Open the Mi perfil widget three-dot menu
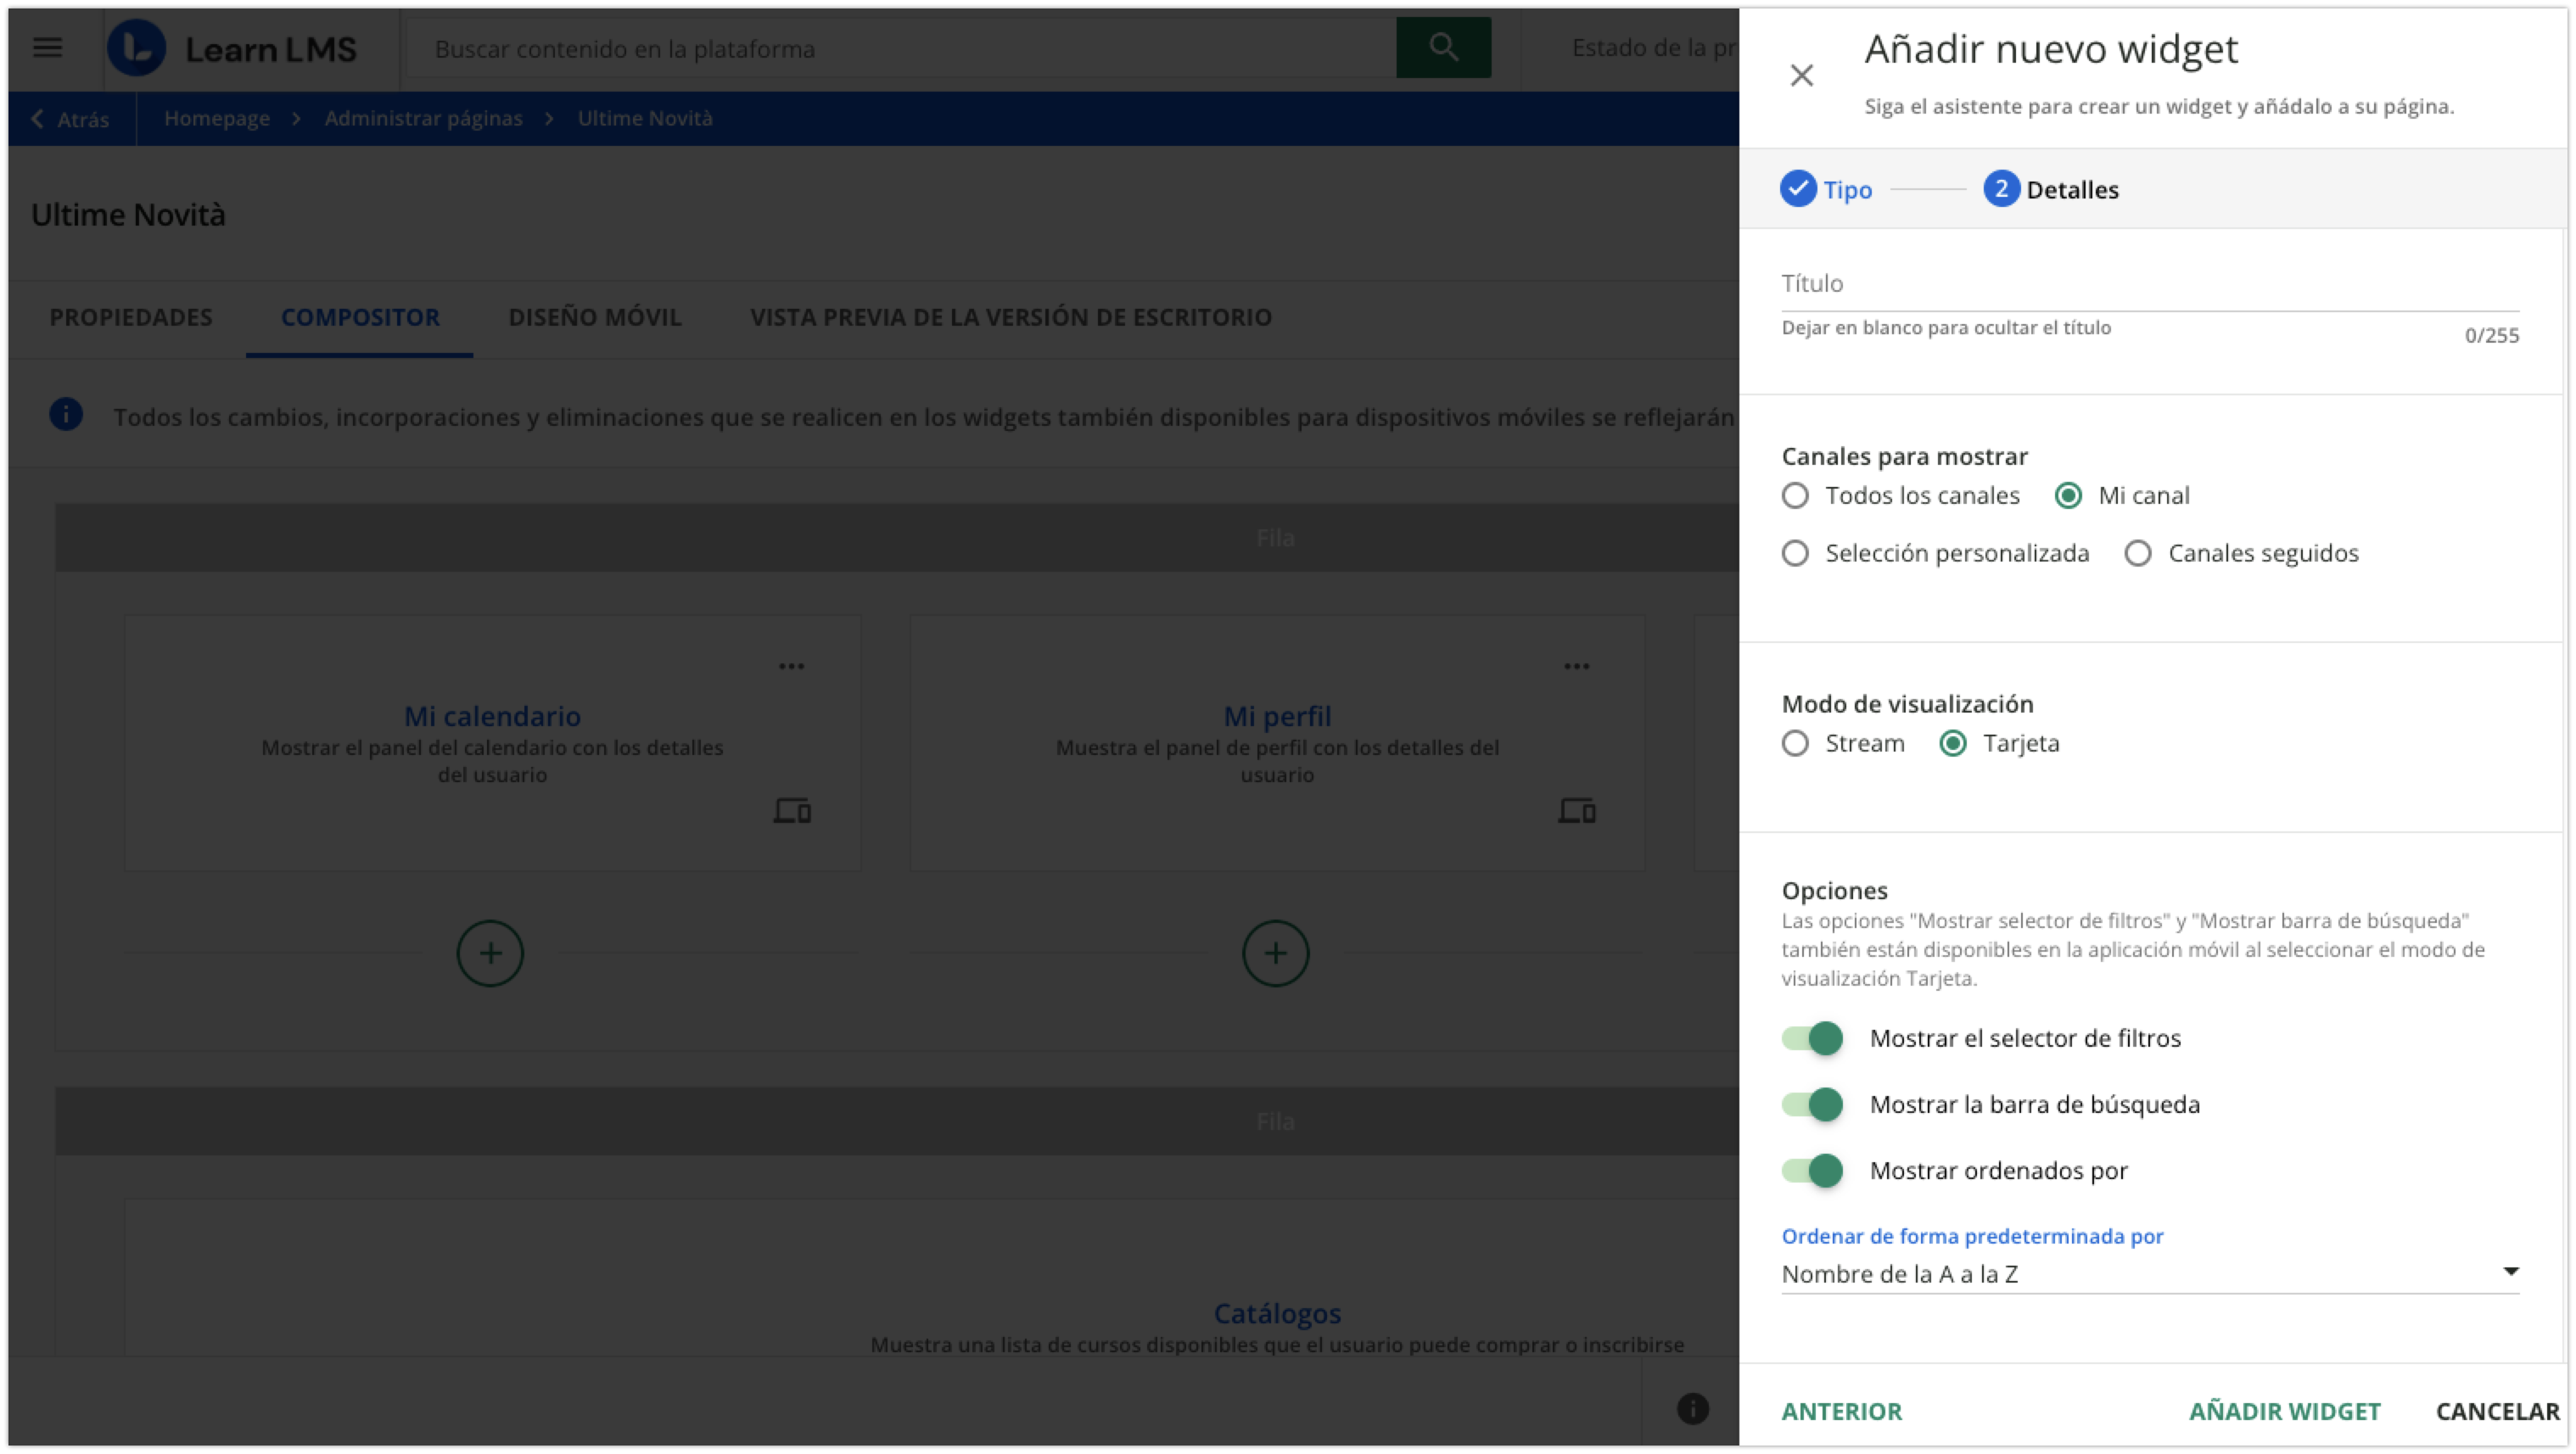Image resolution: width=2576 pixels, height=1454 pixels. pyautogui.click(x=1576, y=666)
